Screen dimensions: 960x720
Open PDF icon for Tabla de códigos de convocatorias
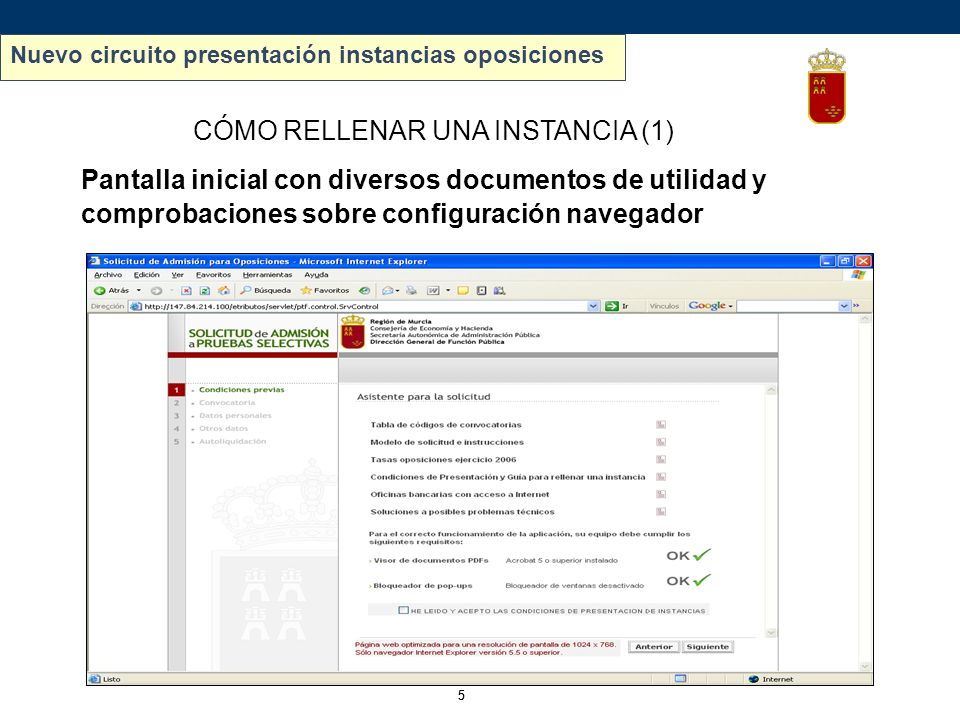coord(661,424)
